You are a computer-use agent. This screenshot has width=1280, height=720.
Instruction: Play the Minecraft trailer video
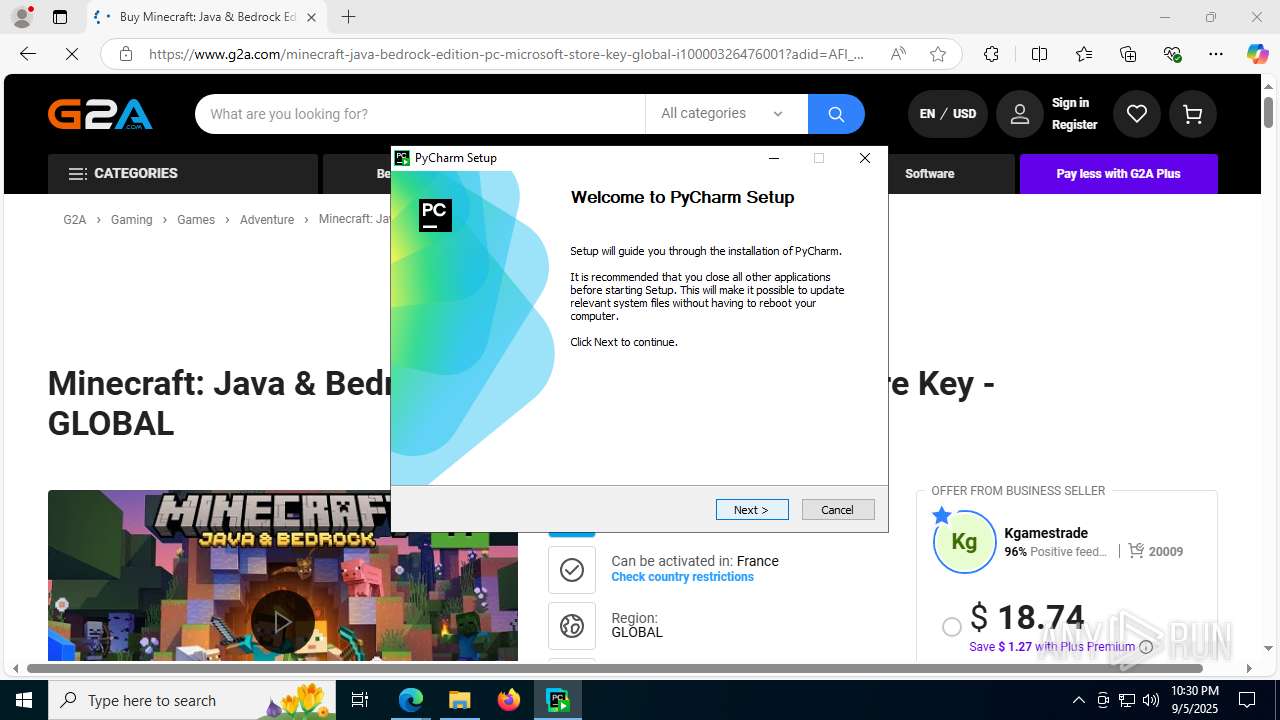(282, 621)
